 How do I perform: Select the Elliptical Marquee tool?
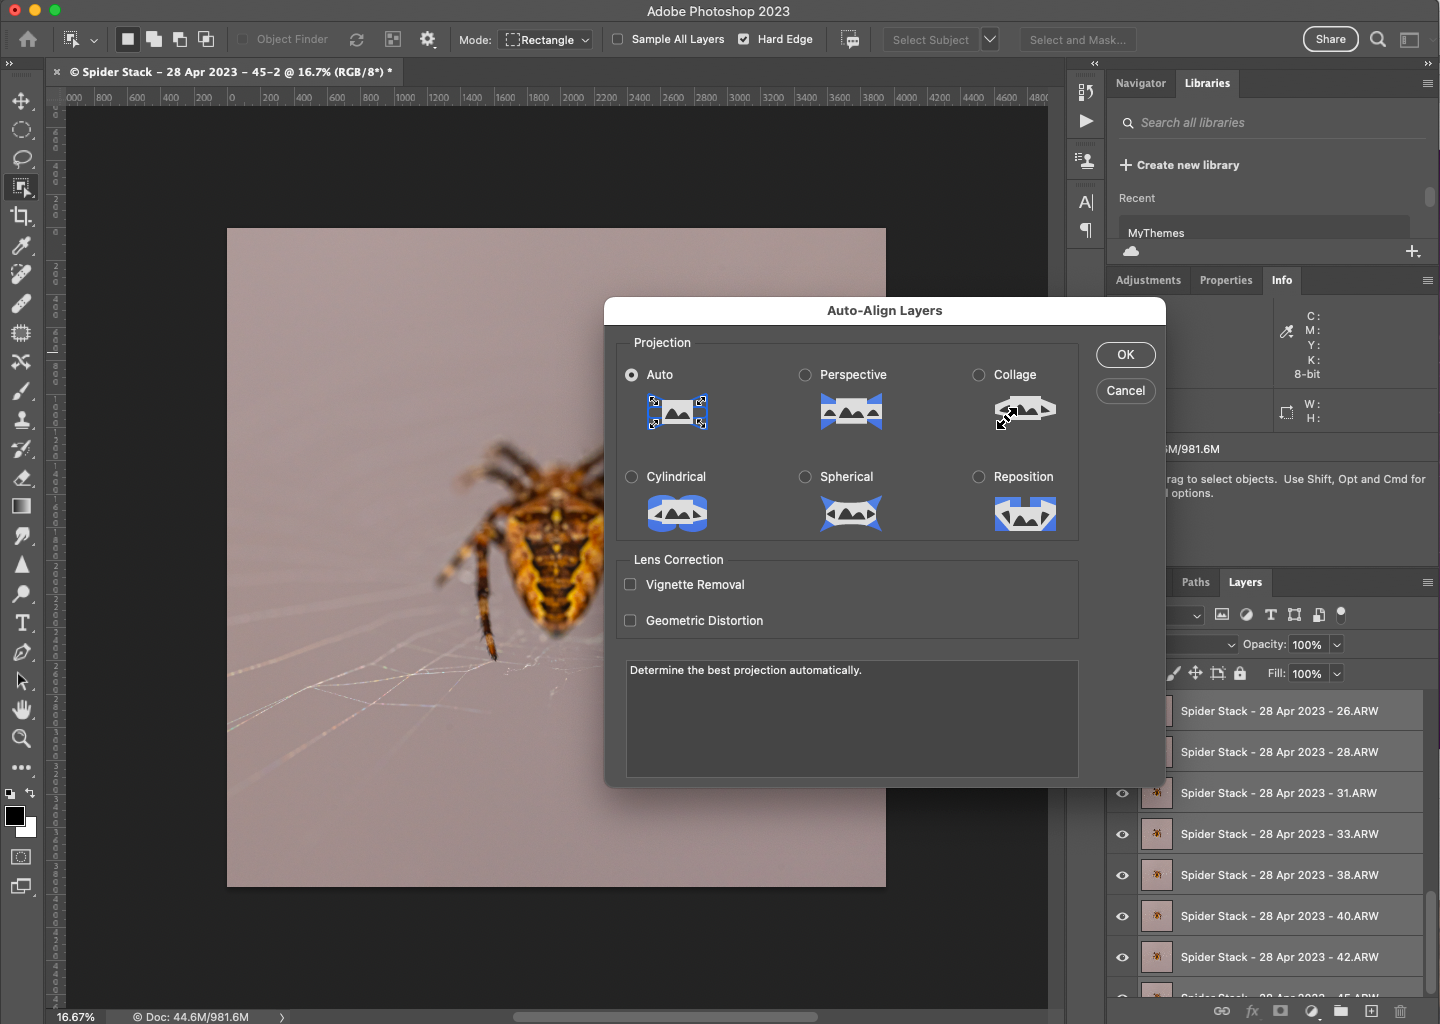(x=21, y=130)
